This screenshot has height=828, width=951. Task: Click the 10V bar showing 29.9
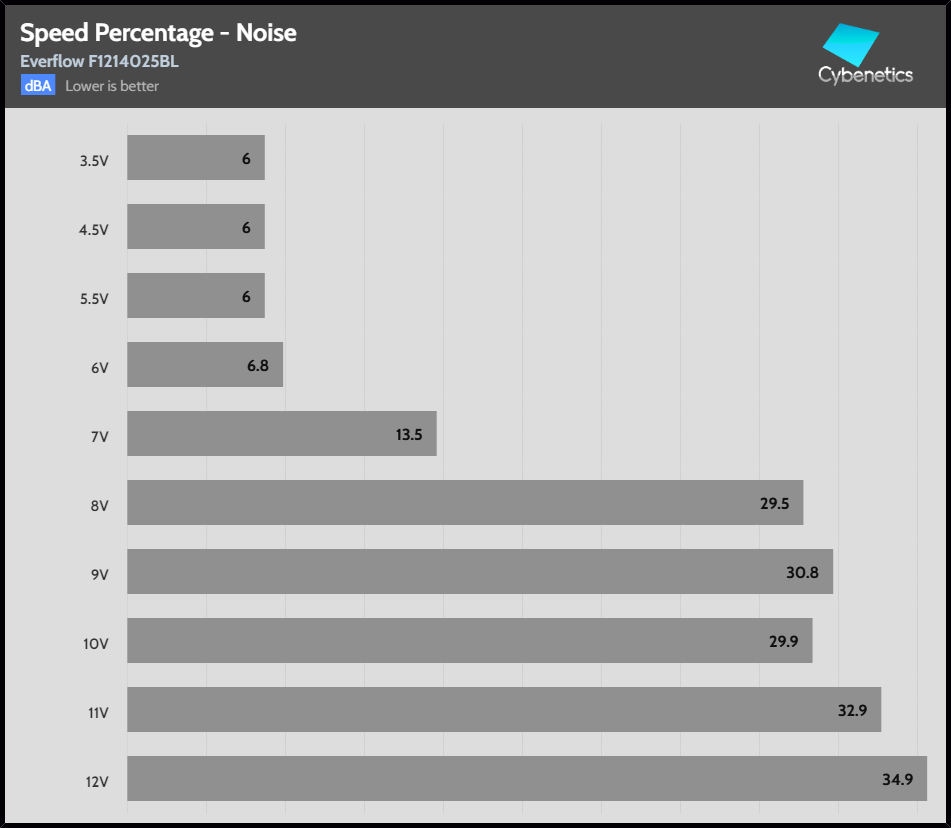point(469,641)
